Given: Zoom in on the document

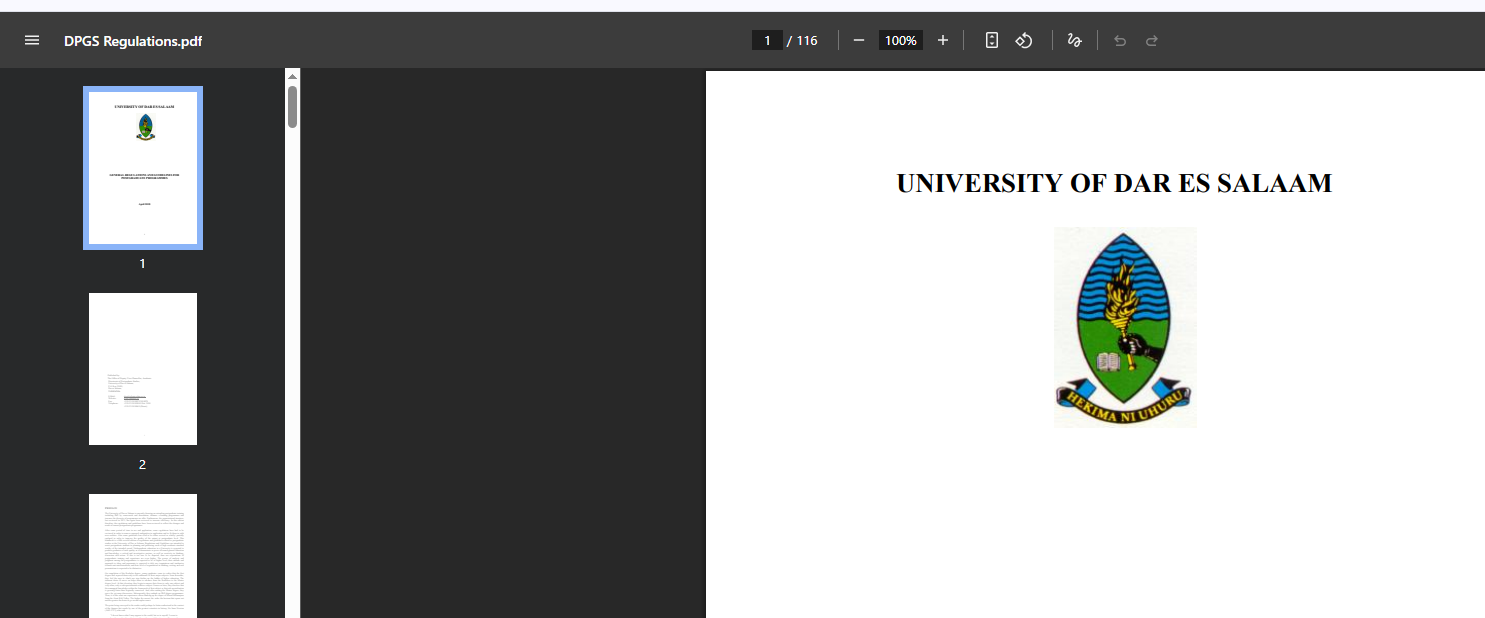Looking at the screenshot, I should pyautogui.click(x=942, y=40).
